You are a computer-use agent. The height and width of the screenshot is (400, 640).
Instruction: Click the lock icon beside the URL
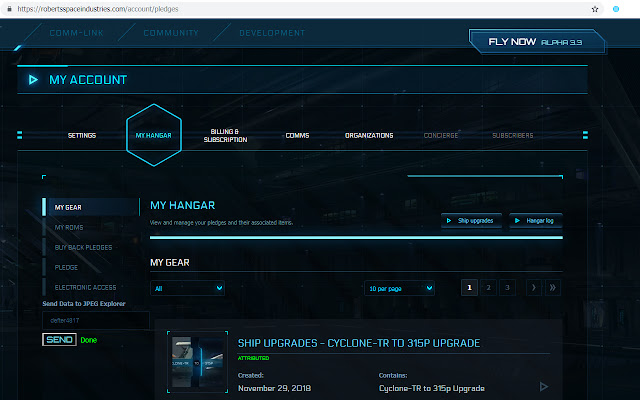(9, 9)
